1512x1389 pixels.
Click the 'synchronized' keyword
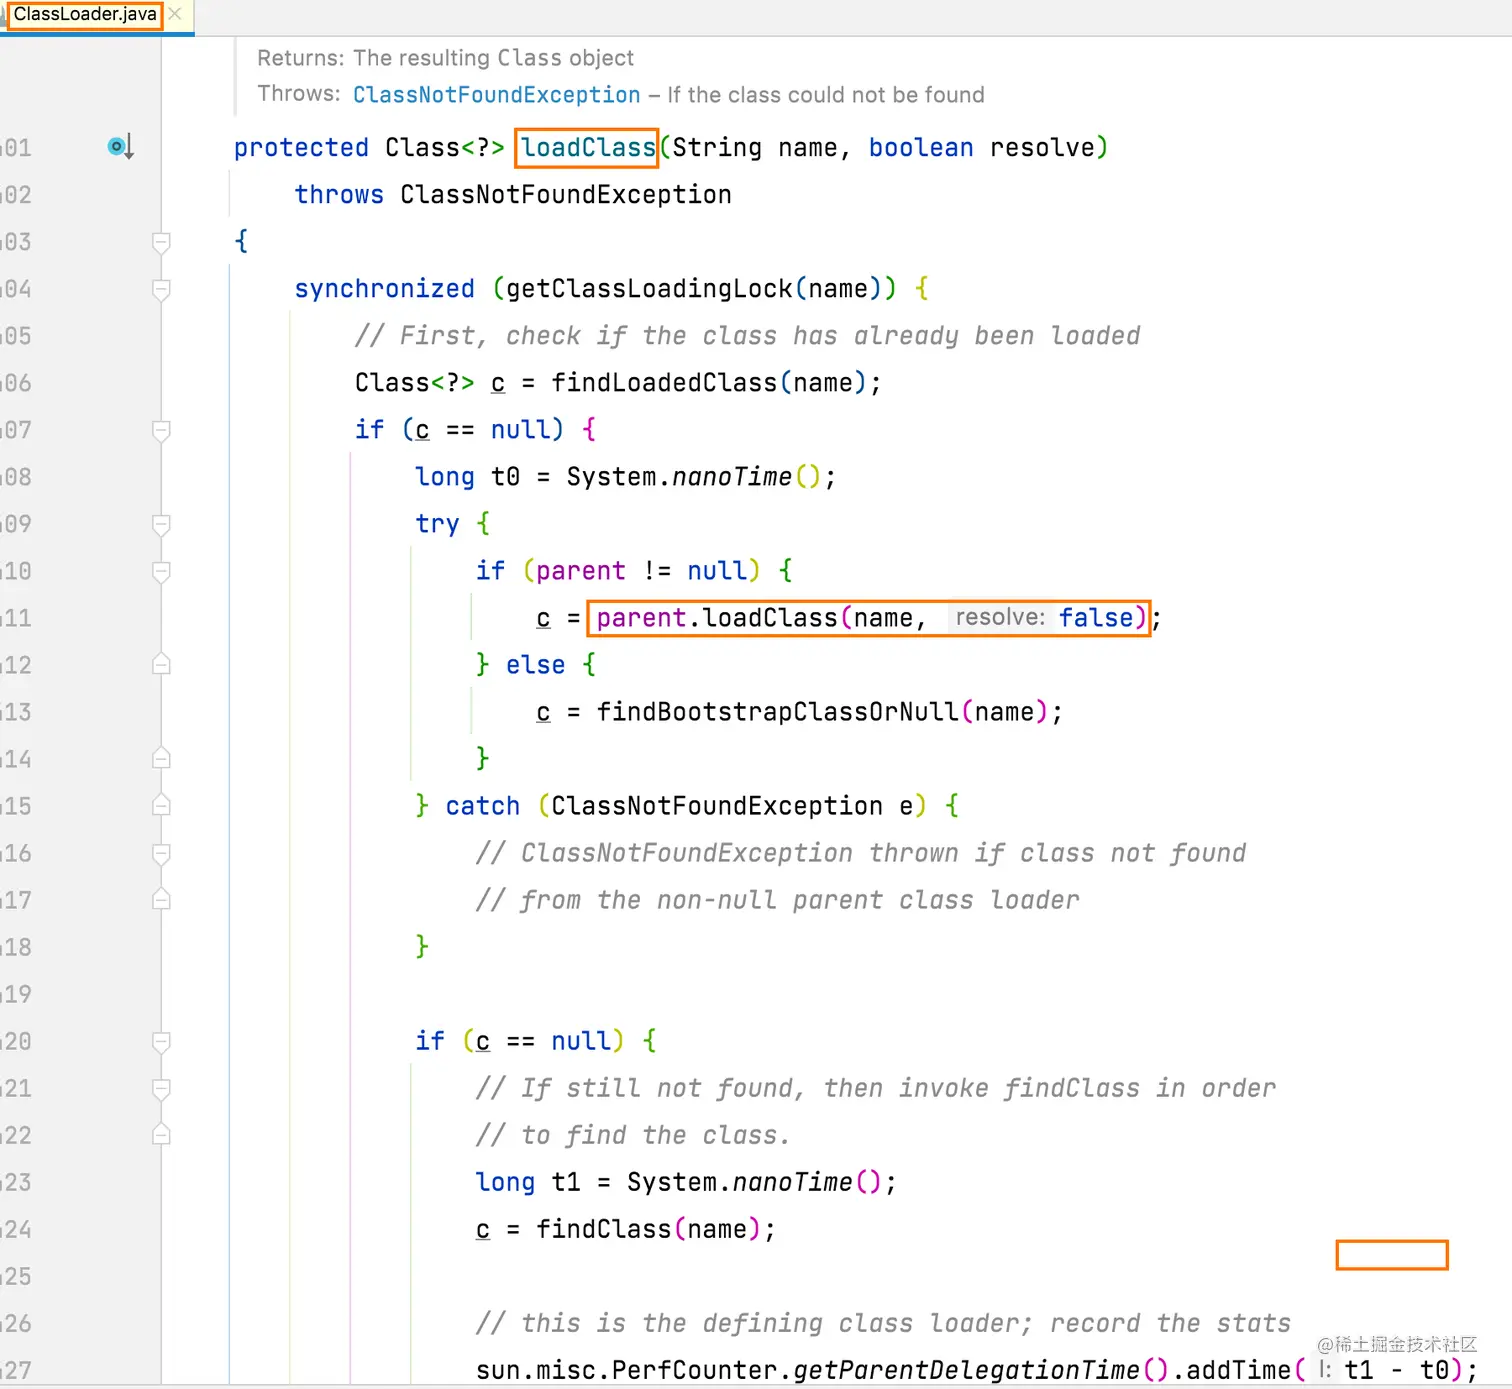point(384,289)
